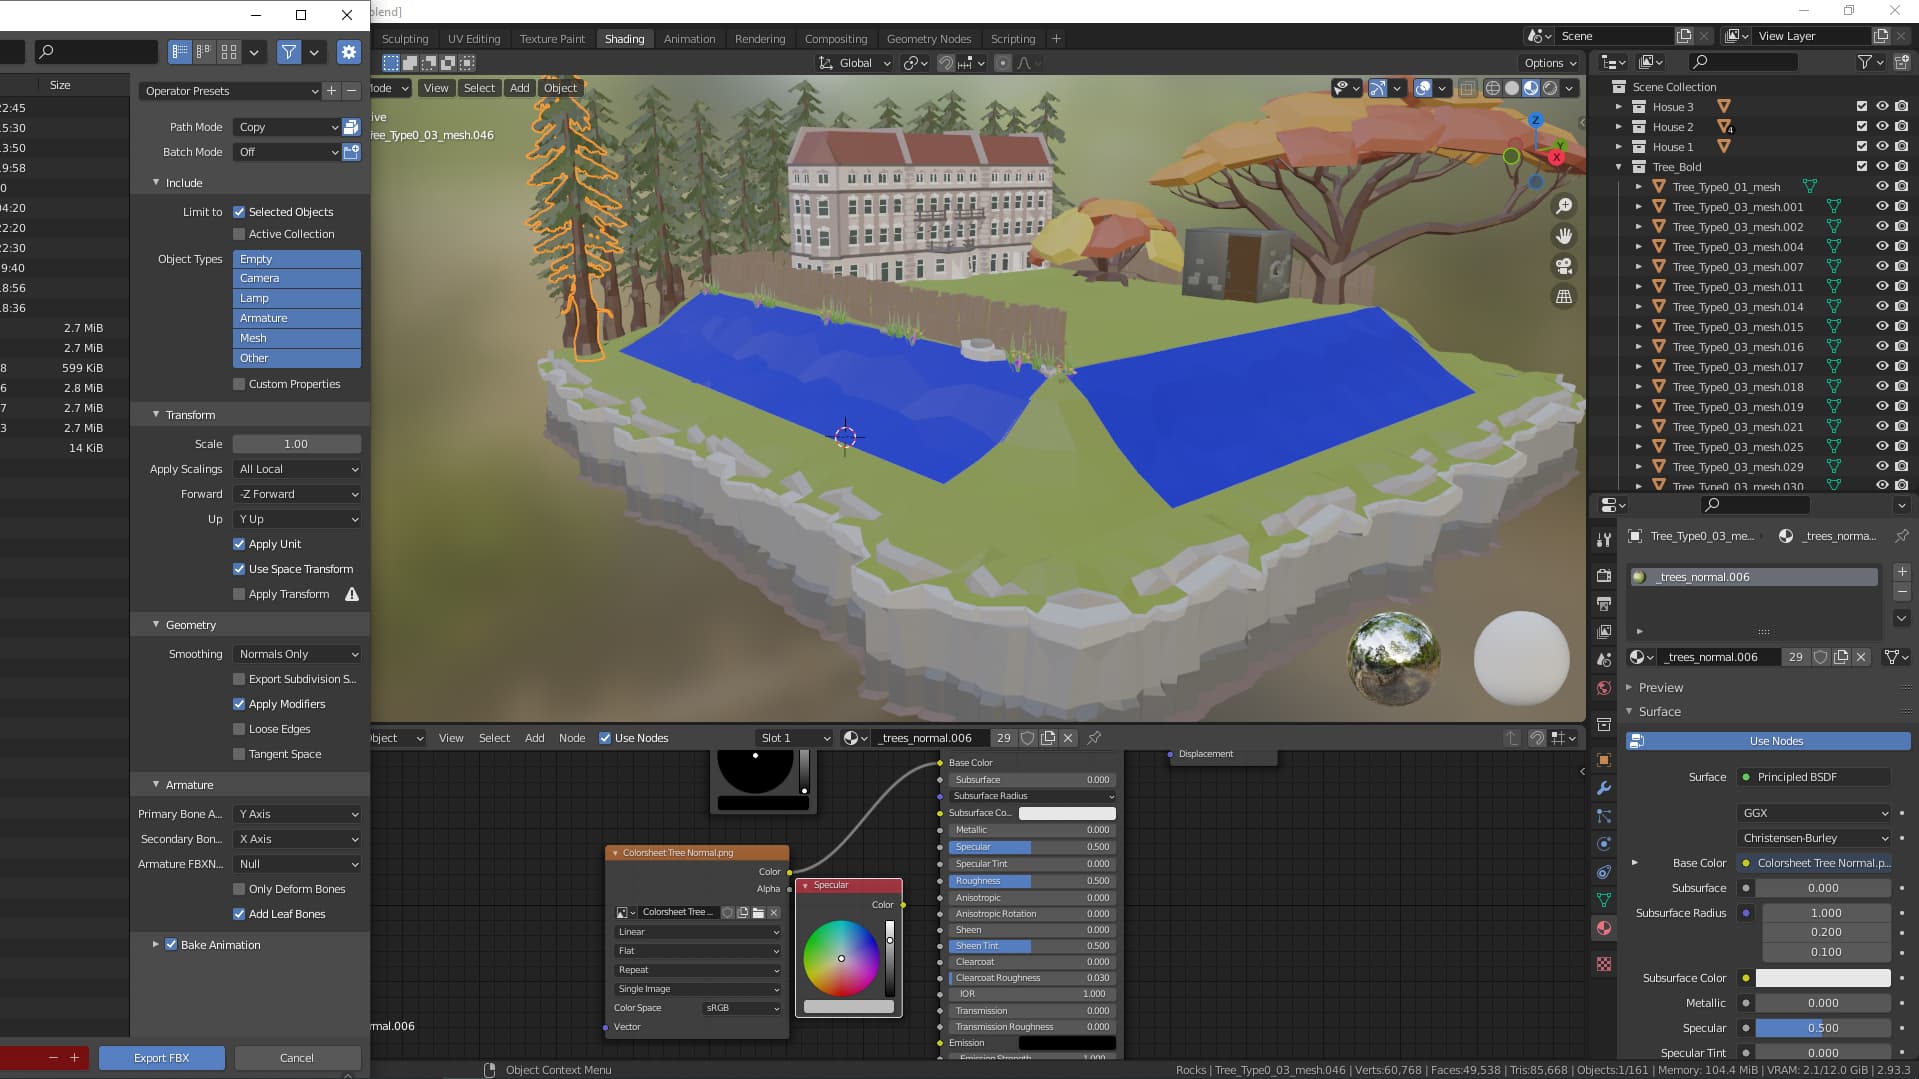The image size is (1919, 1079).
Task: Adjust Specular slider in properties
Action: (x=1823, y=1028)
